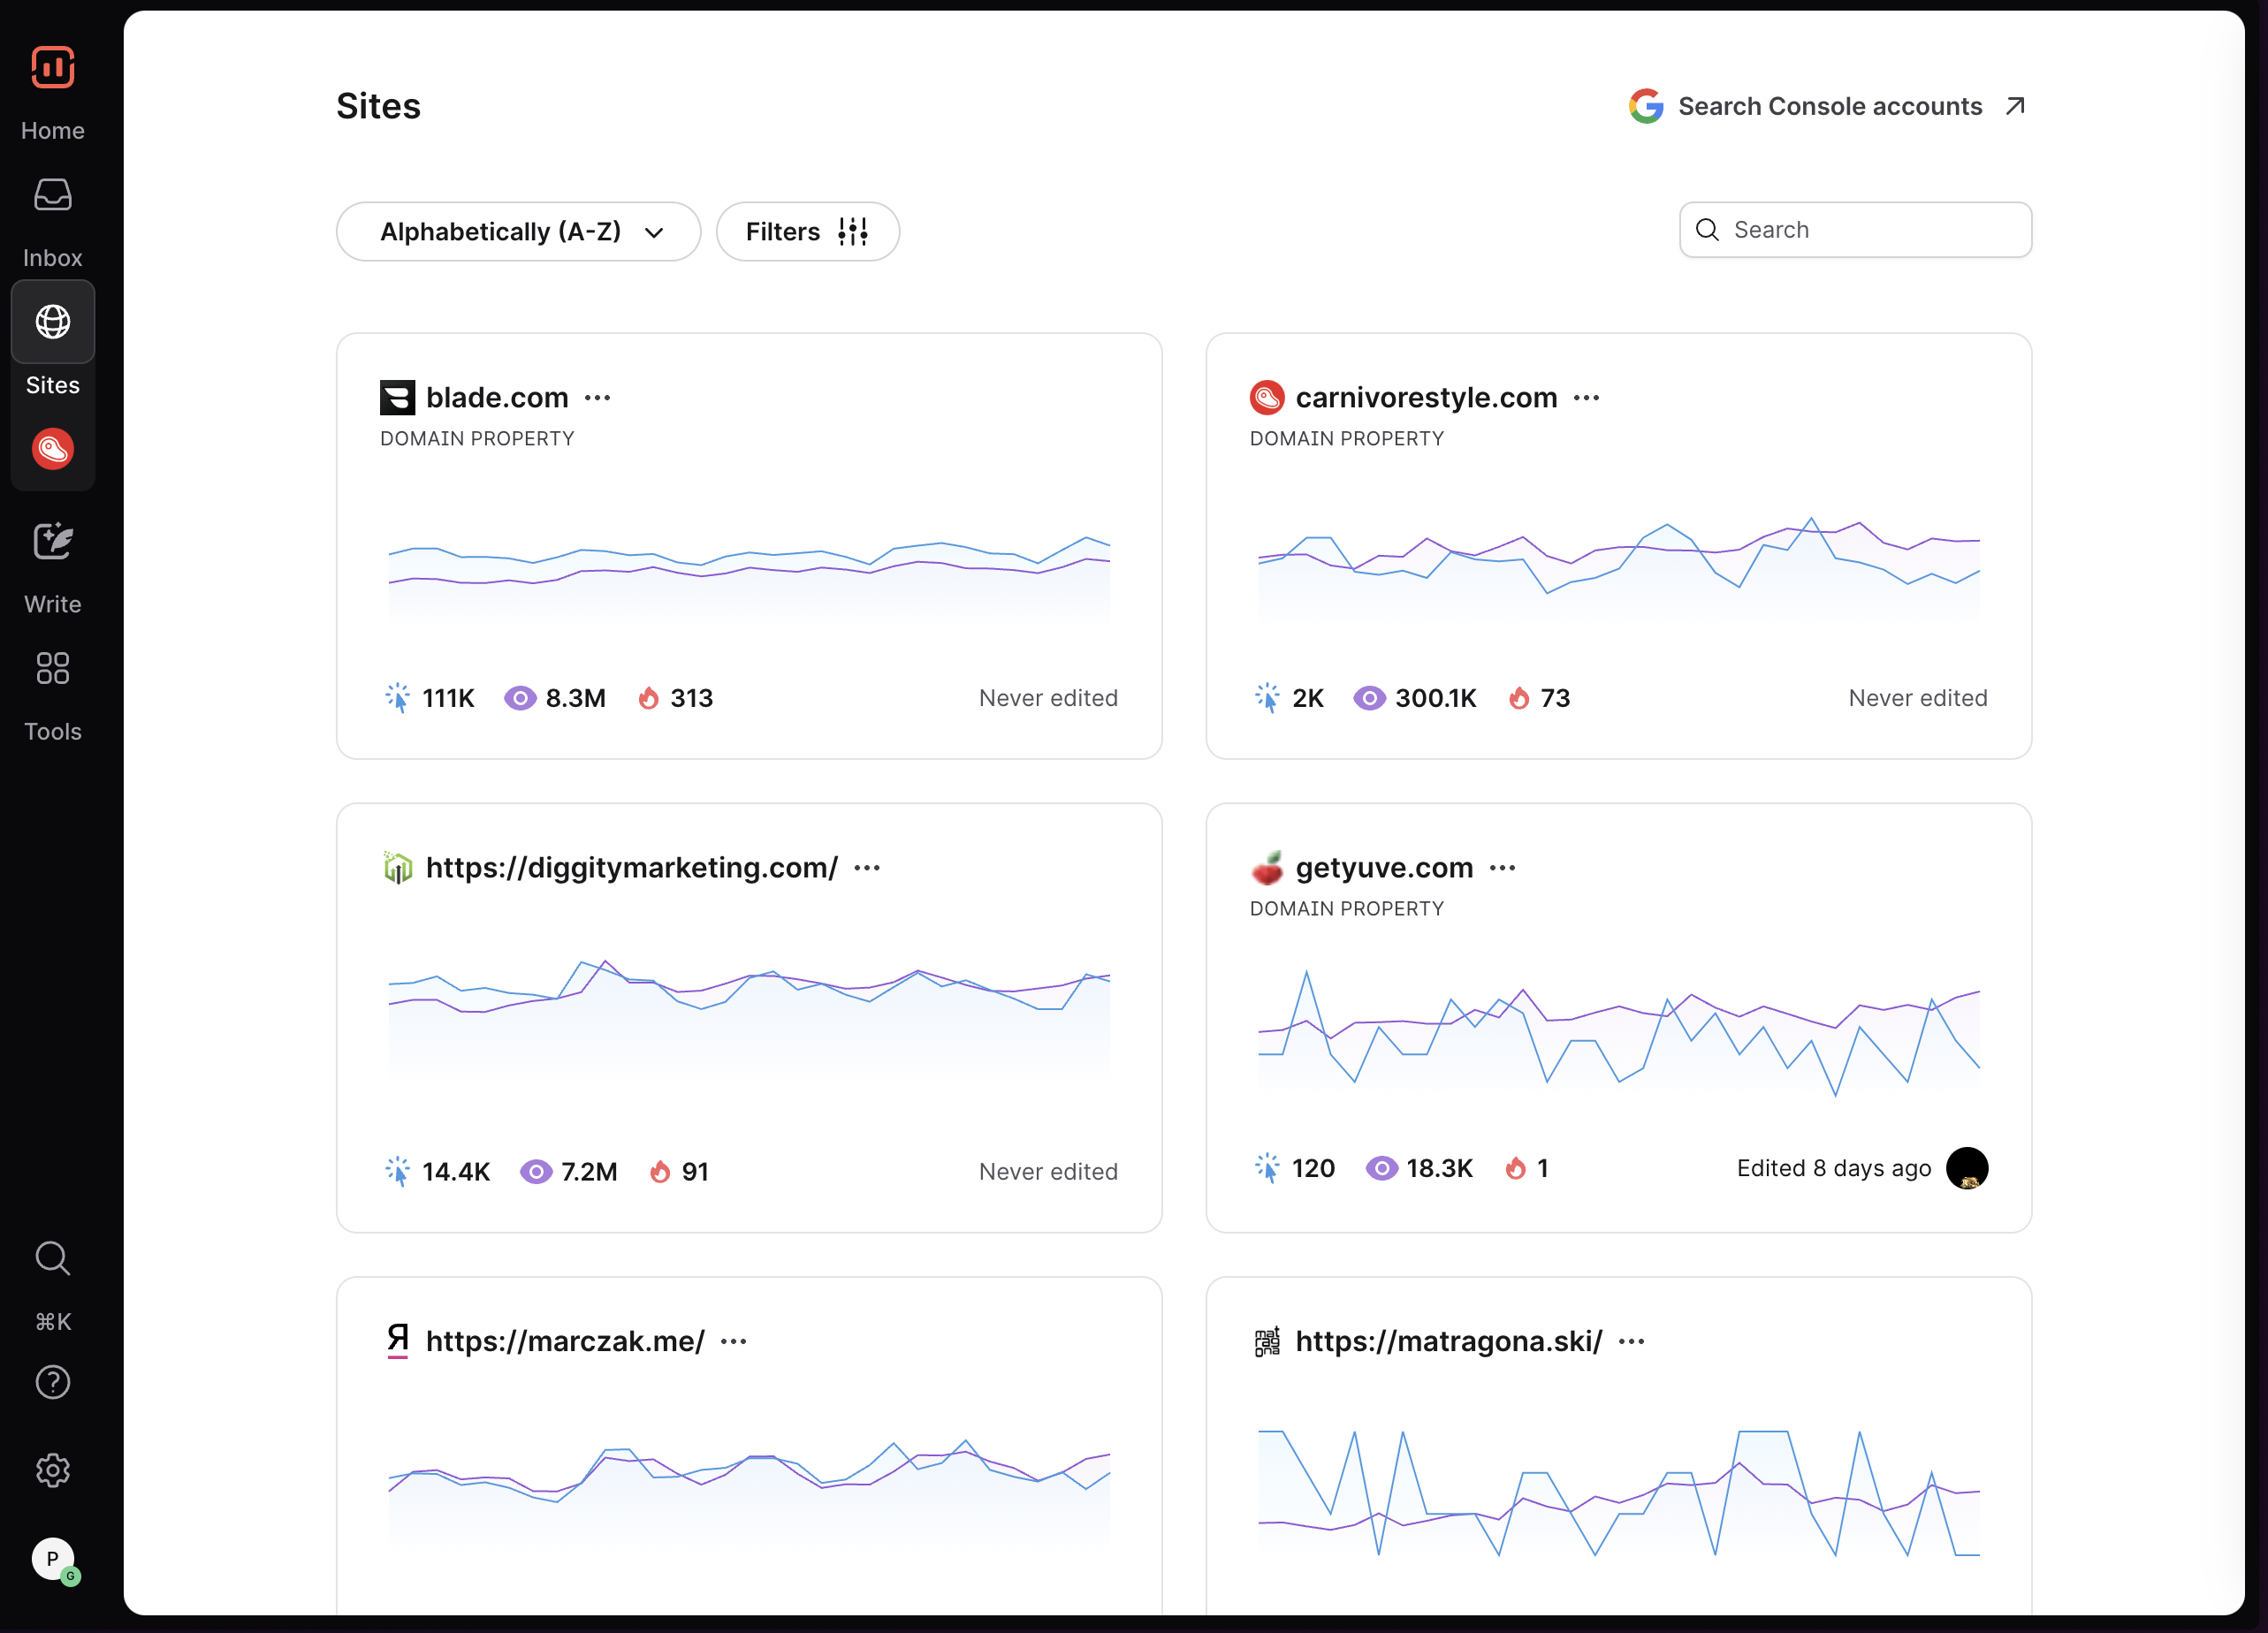Open the Tools grid icon
Screen dimensions: 2268x1633
coord(52,668)
